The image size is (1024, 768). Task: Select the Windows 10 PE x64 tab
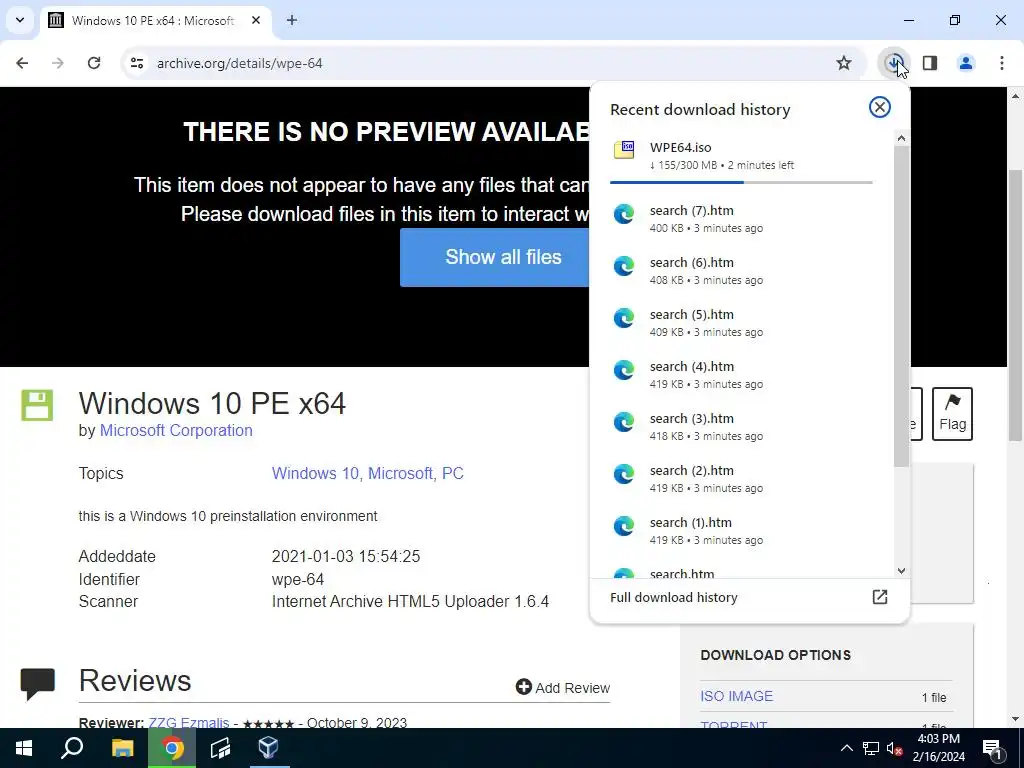tap(155, 20)
